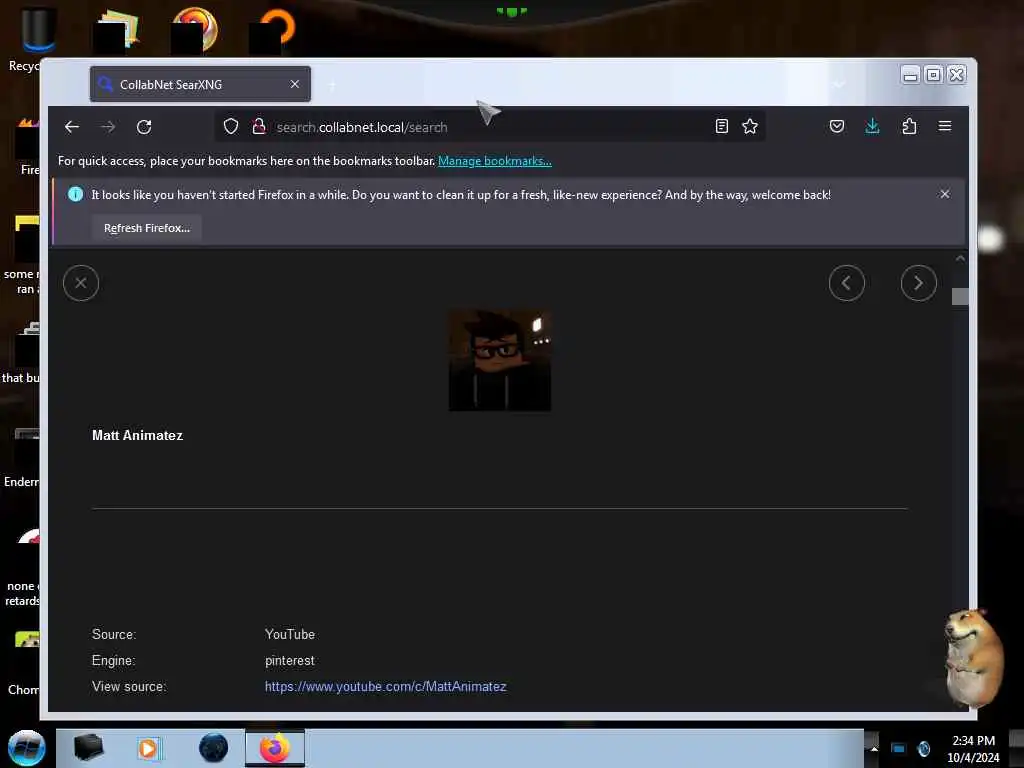The height and width of the screenshot is (768, 1024).
Task: Open the Windows Start menu
Action: [x=27, y=748]
